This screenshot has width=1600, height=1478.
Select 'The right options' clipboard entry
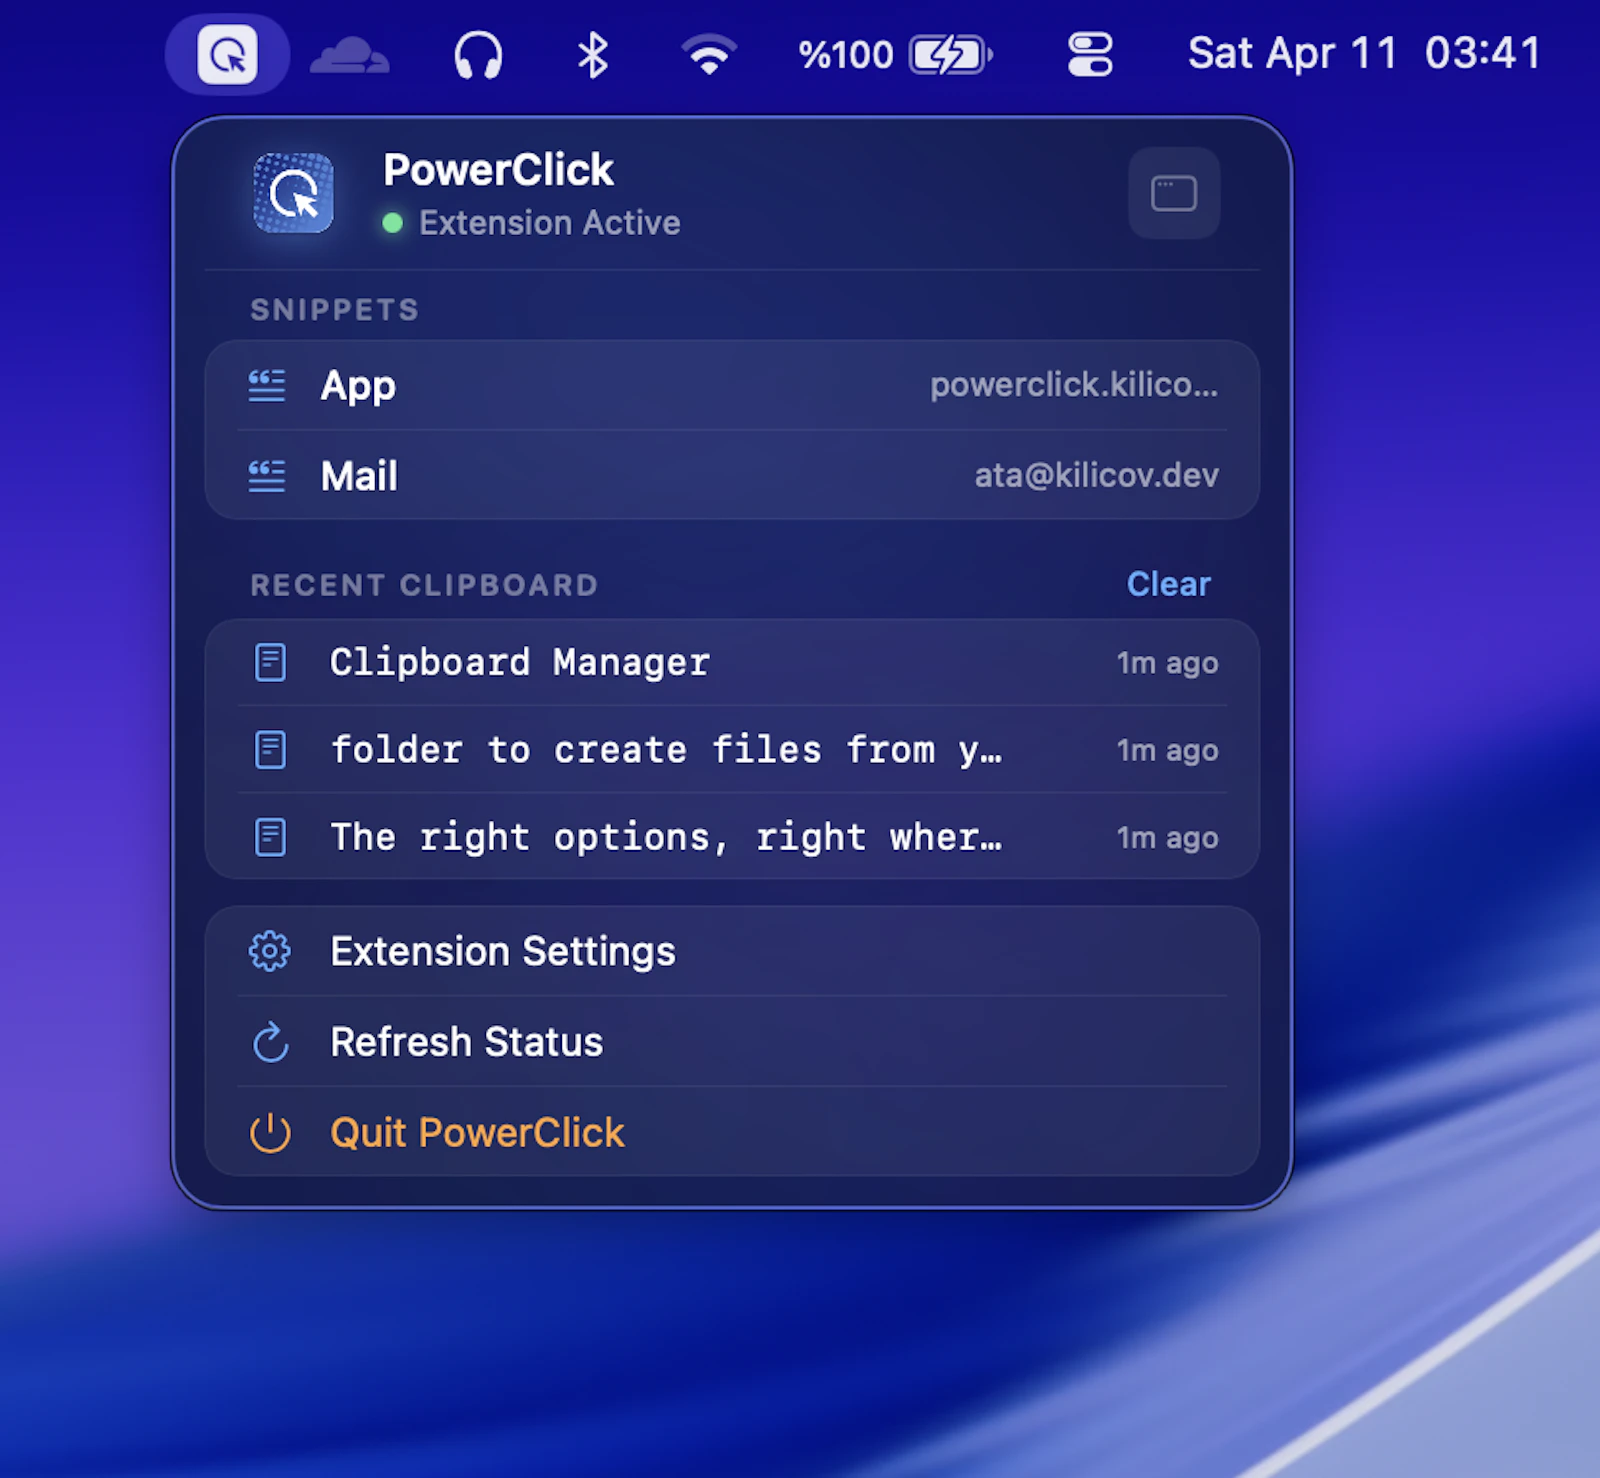point(732,837)
